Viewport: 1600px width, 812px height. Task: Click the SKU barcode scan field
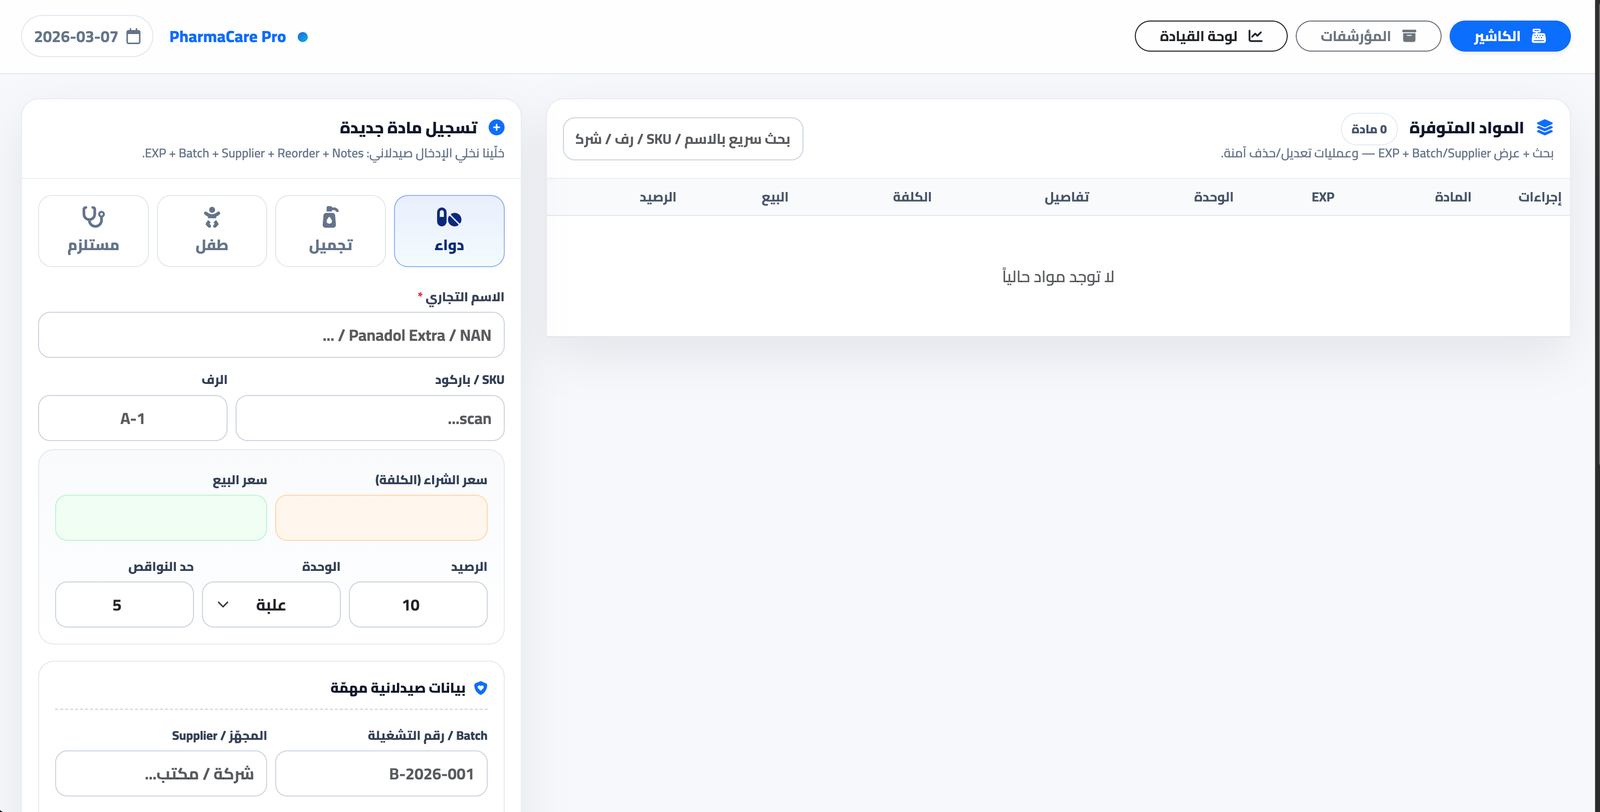click(x=370, y=418)
